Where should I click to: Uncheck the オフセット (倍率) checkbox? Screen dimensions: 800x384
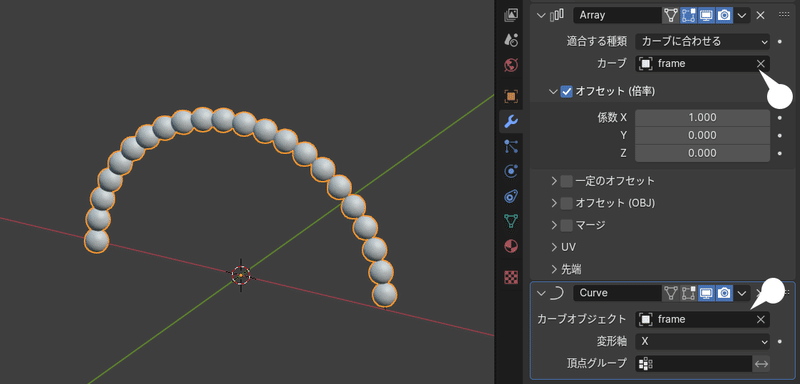point(566,91)
